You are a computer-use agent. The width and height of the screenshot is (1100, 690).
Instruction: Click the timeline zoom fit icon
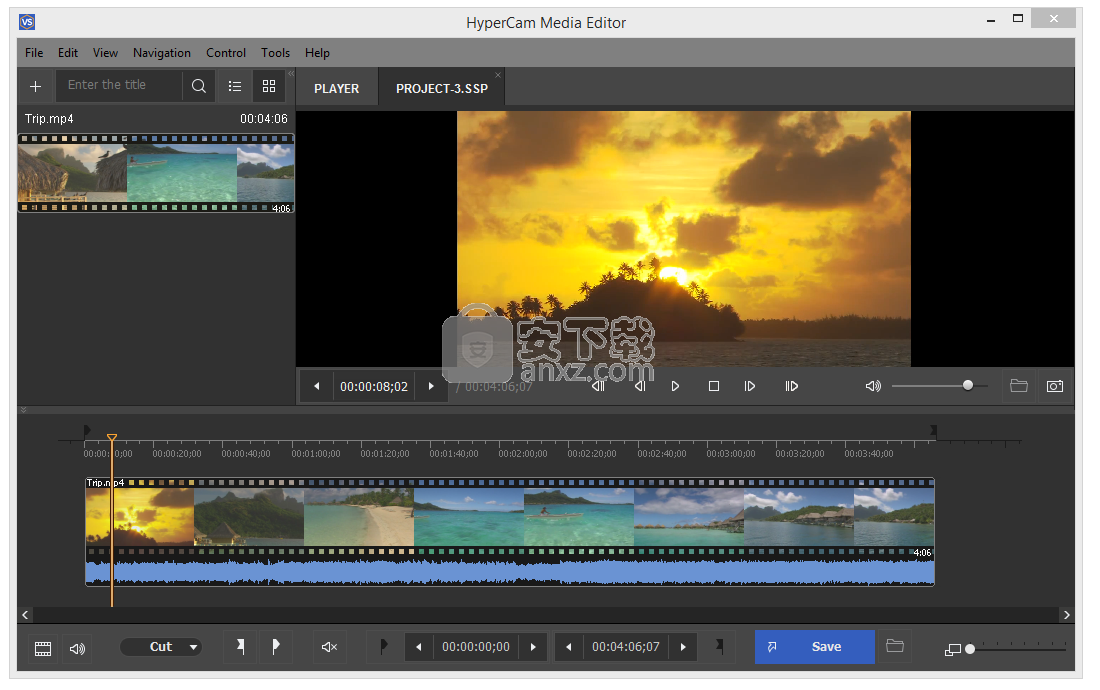tap(952, 650)
